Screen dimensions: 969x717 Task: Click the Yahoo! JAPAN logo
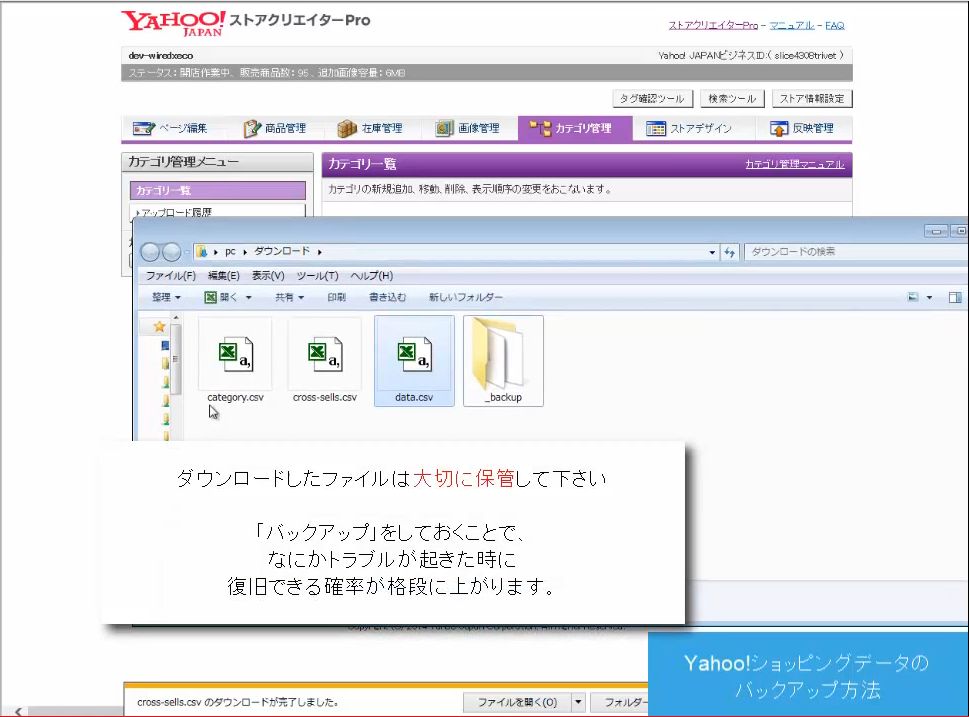click(174, 23)
